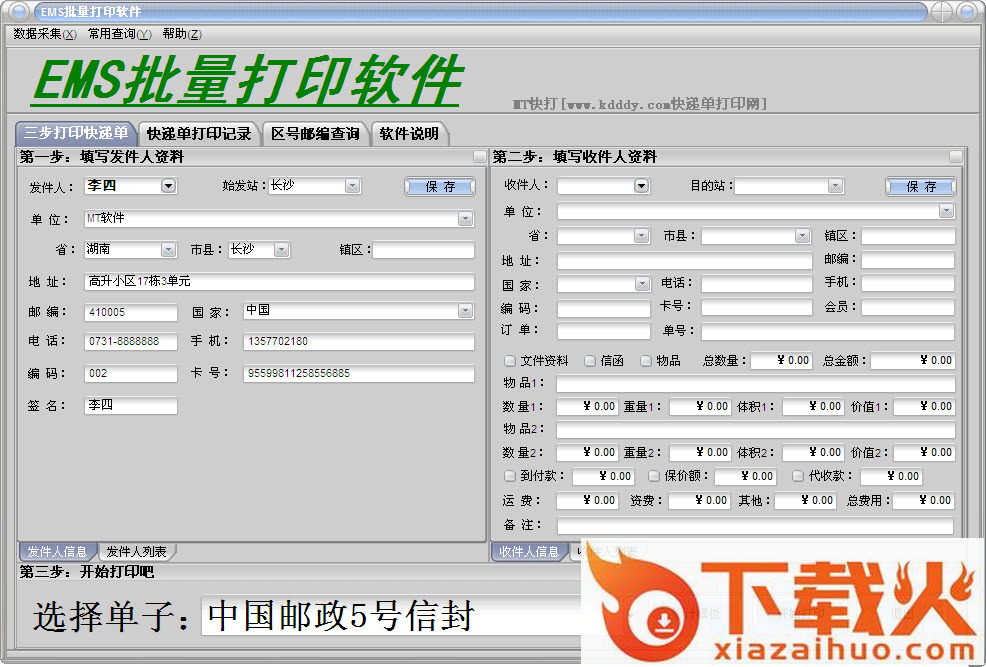Focus the sender 邮编 field showing 410005

pos(131,312)
